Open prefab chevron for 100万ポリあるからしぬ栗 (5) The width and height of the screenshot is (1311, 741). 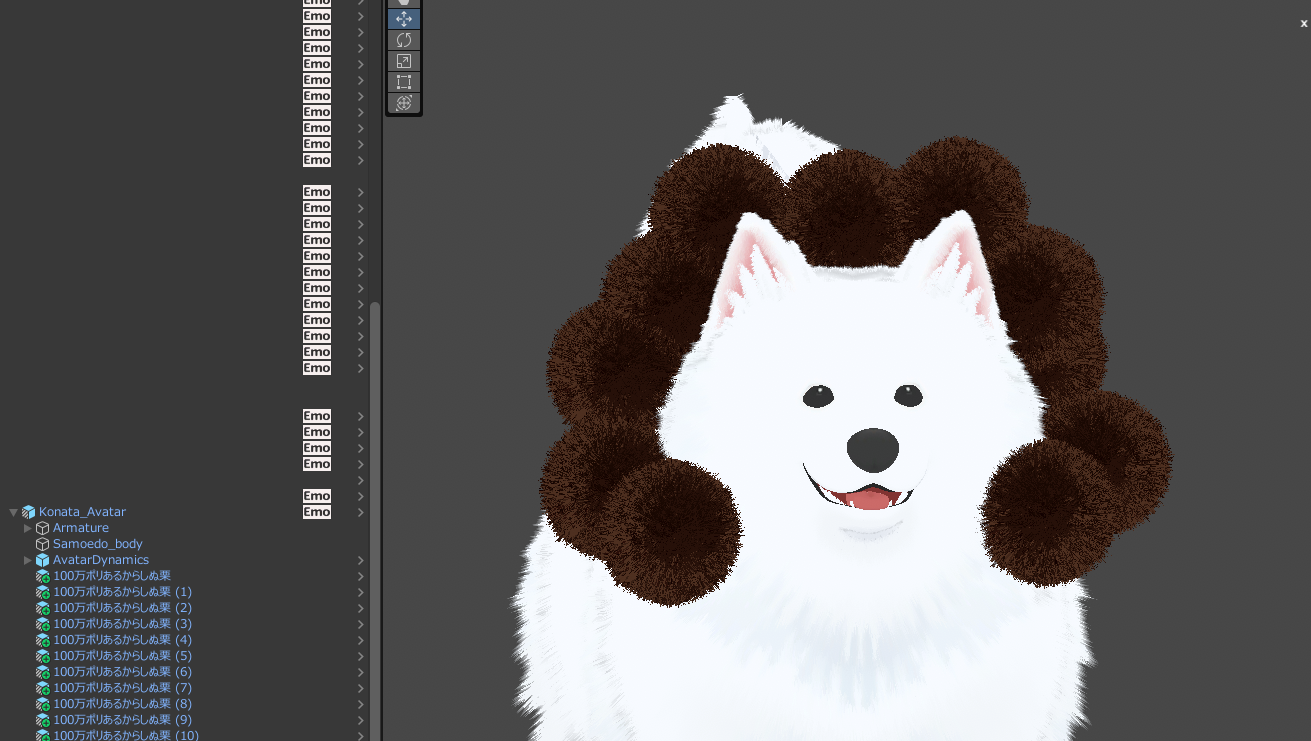click(x=361, y=656)
